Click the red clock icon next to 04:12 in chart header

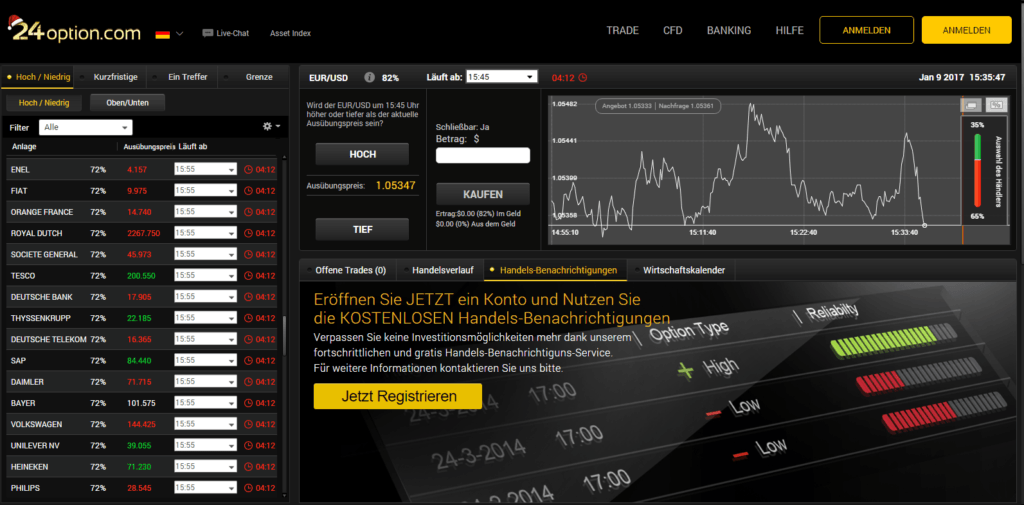pyautogui.click(x=583, y=78)
